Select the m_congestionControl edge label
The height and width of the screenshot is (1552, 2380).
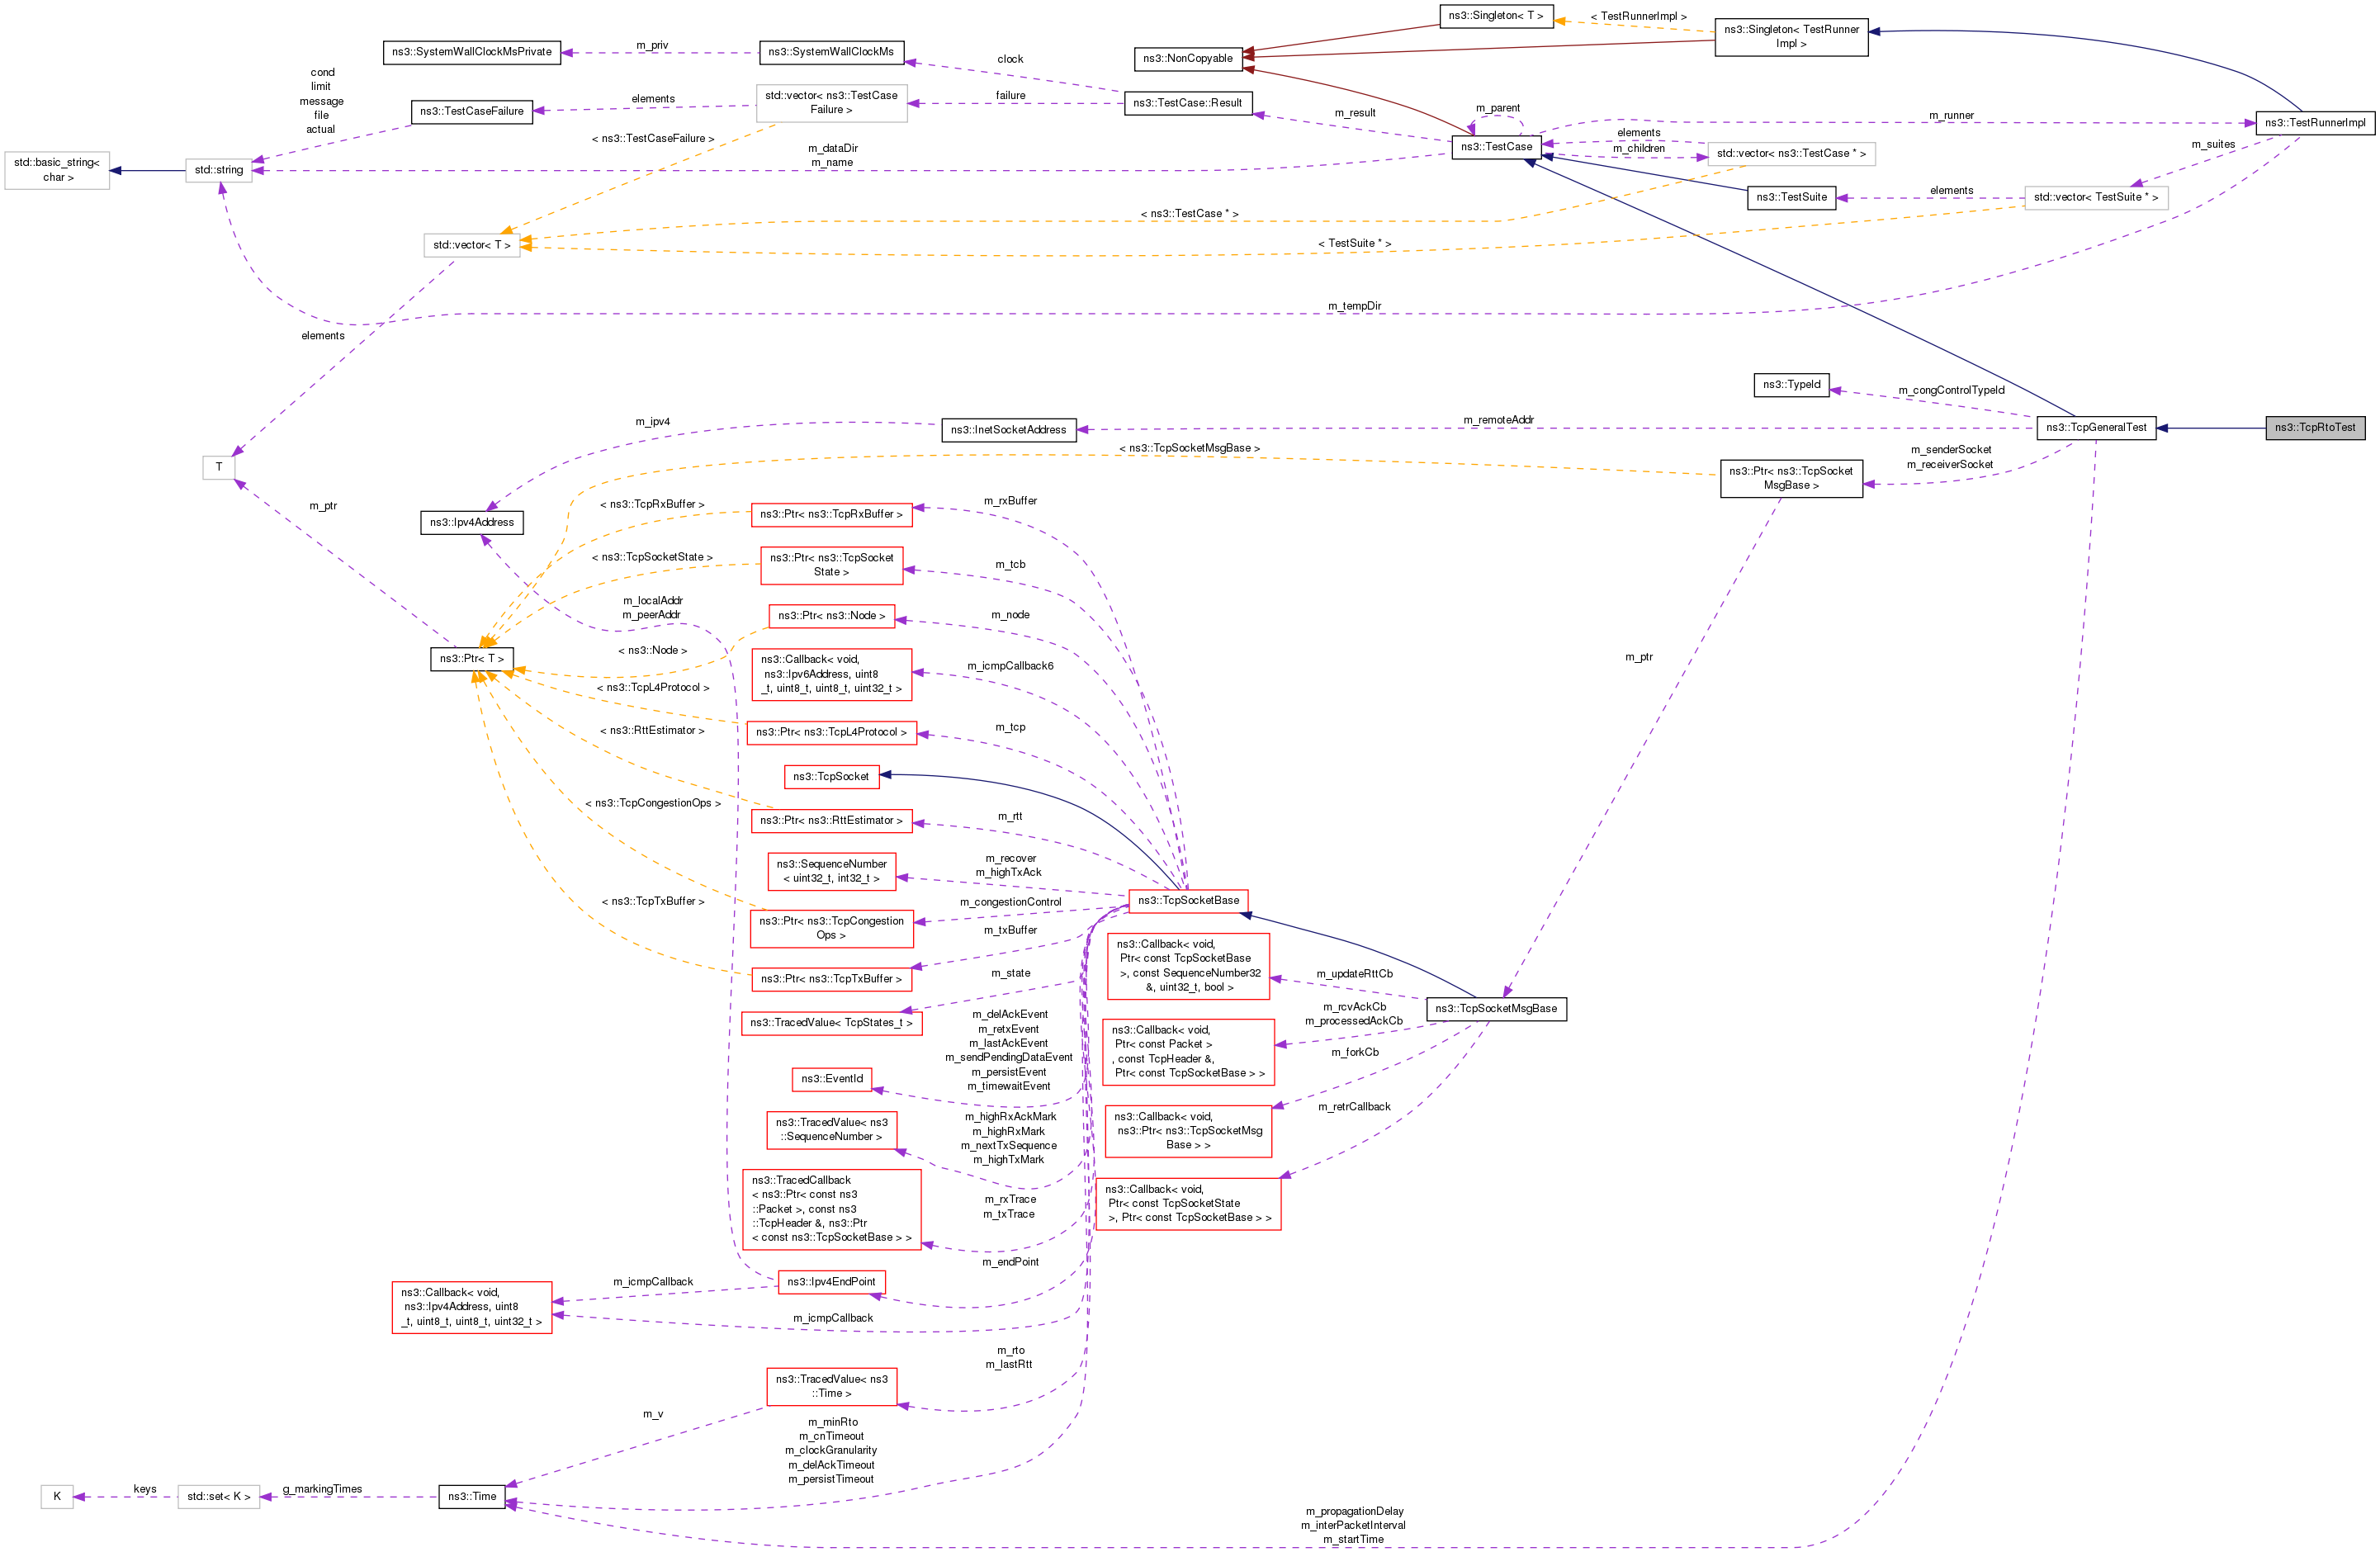1010,902
